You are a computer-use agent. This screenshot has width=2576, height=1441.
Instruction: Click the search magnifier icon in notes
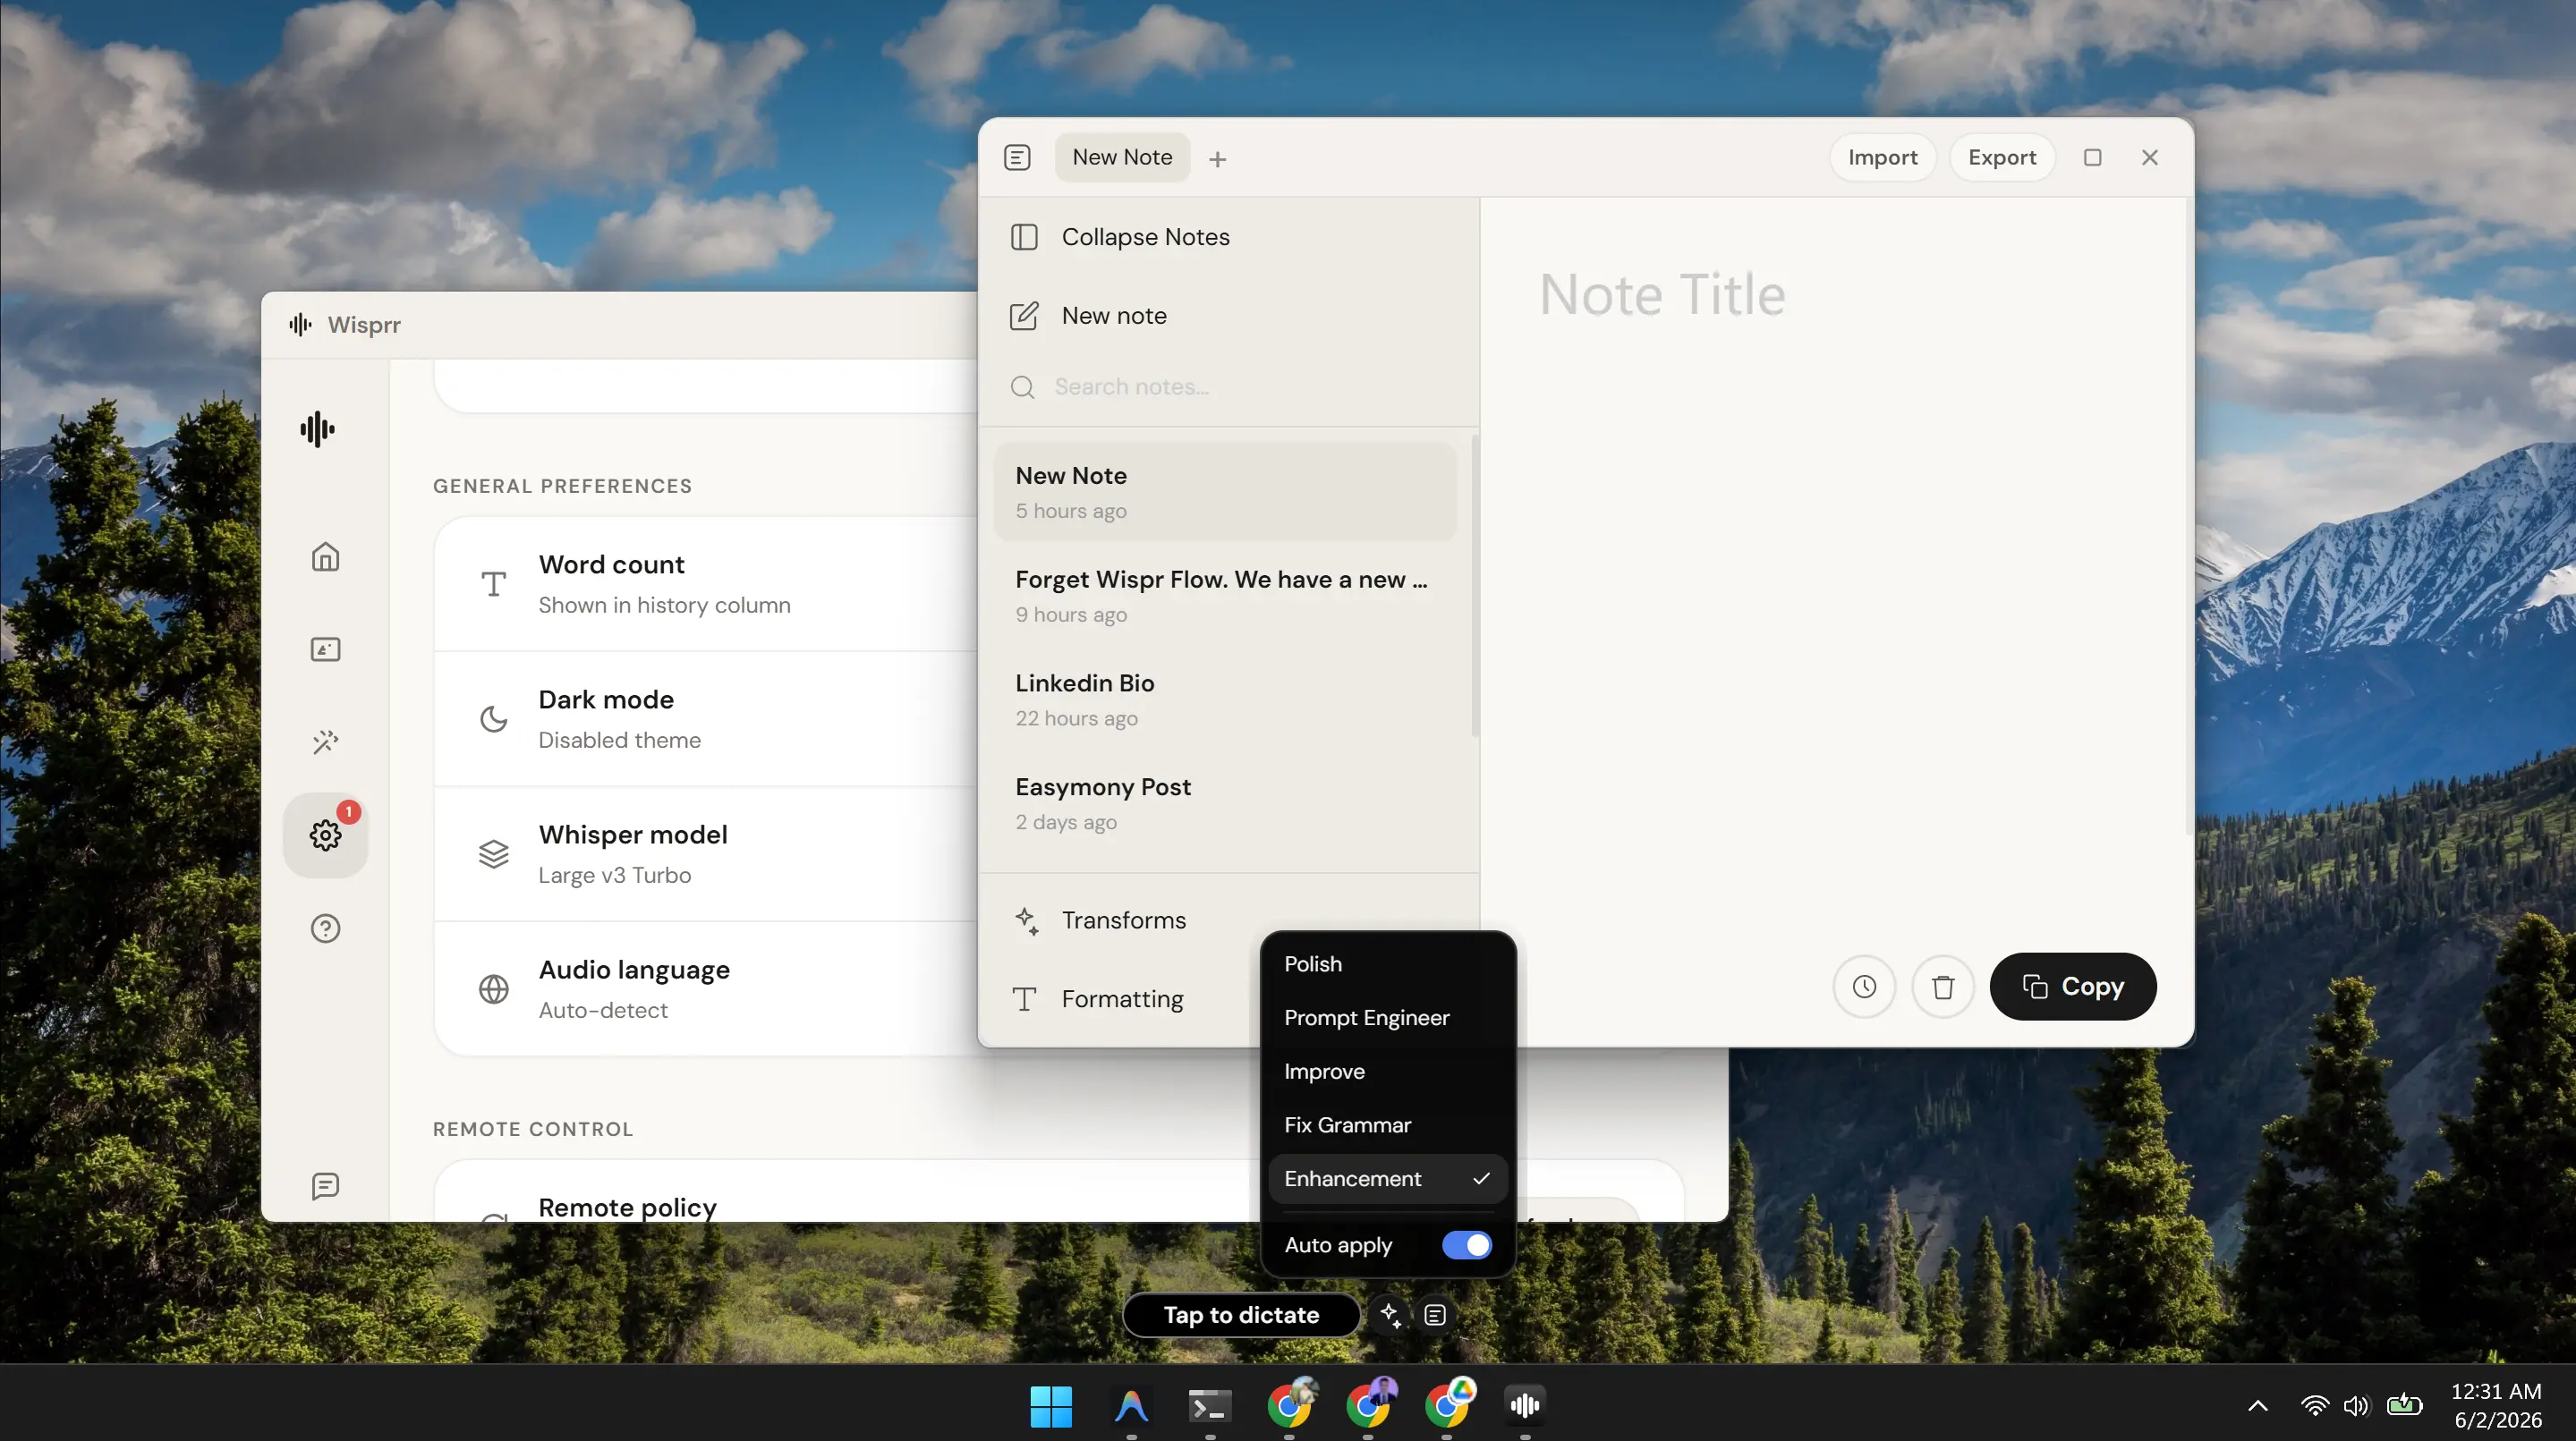pos(1022,387)
